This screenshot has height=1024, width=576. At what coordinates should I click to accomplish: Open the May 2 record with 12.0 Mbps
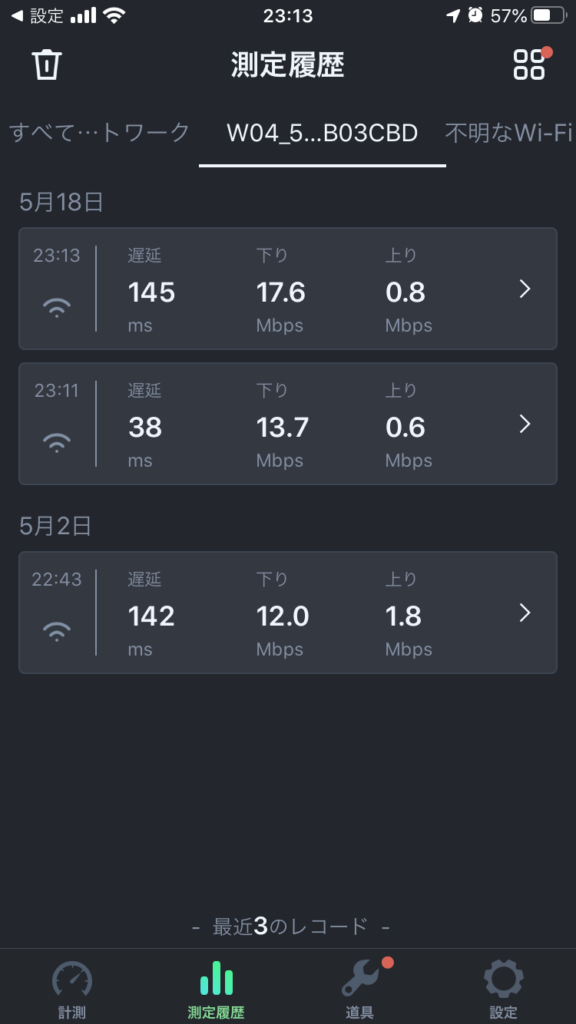[287, 612]
